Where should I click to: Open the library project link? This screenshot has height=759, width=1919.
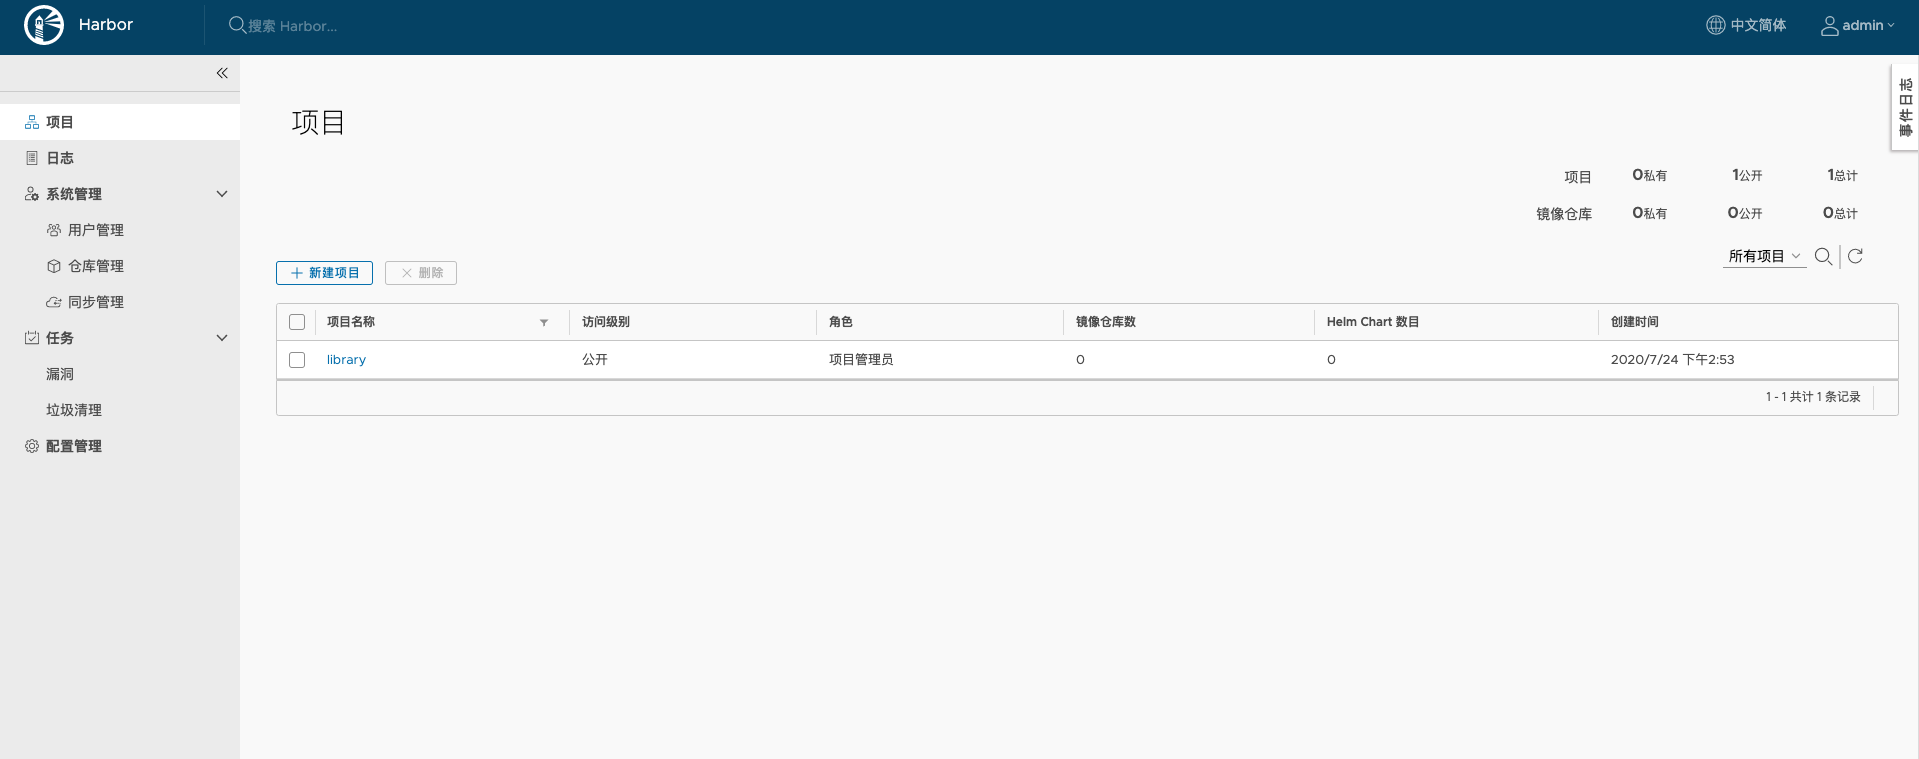346,360
